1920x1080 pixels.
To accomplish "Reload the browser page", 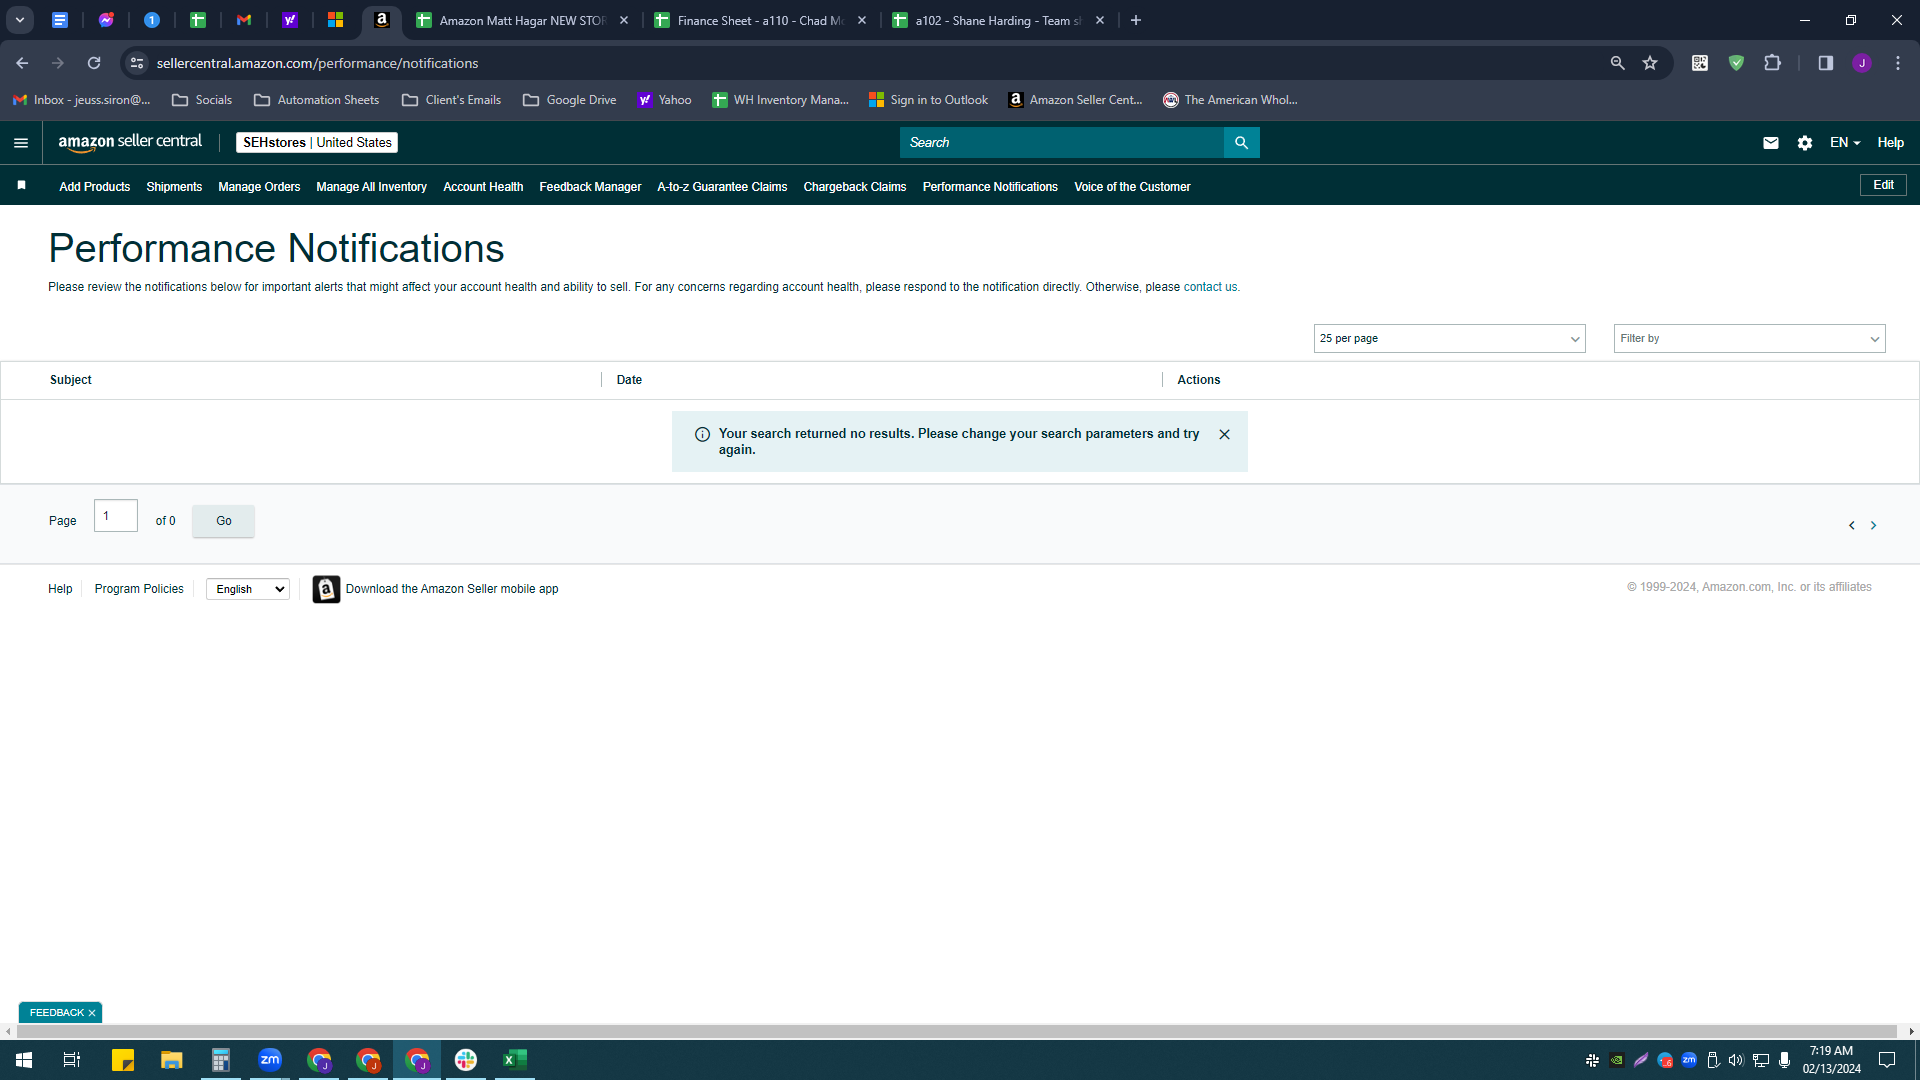I will pyautogui.click(x=94, y=63).
